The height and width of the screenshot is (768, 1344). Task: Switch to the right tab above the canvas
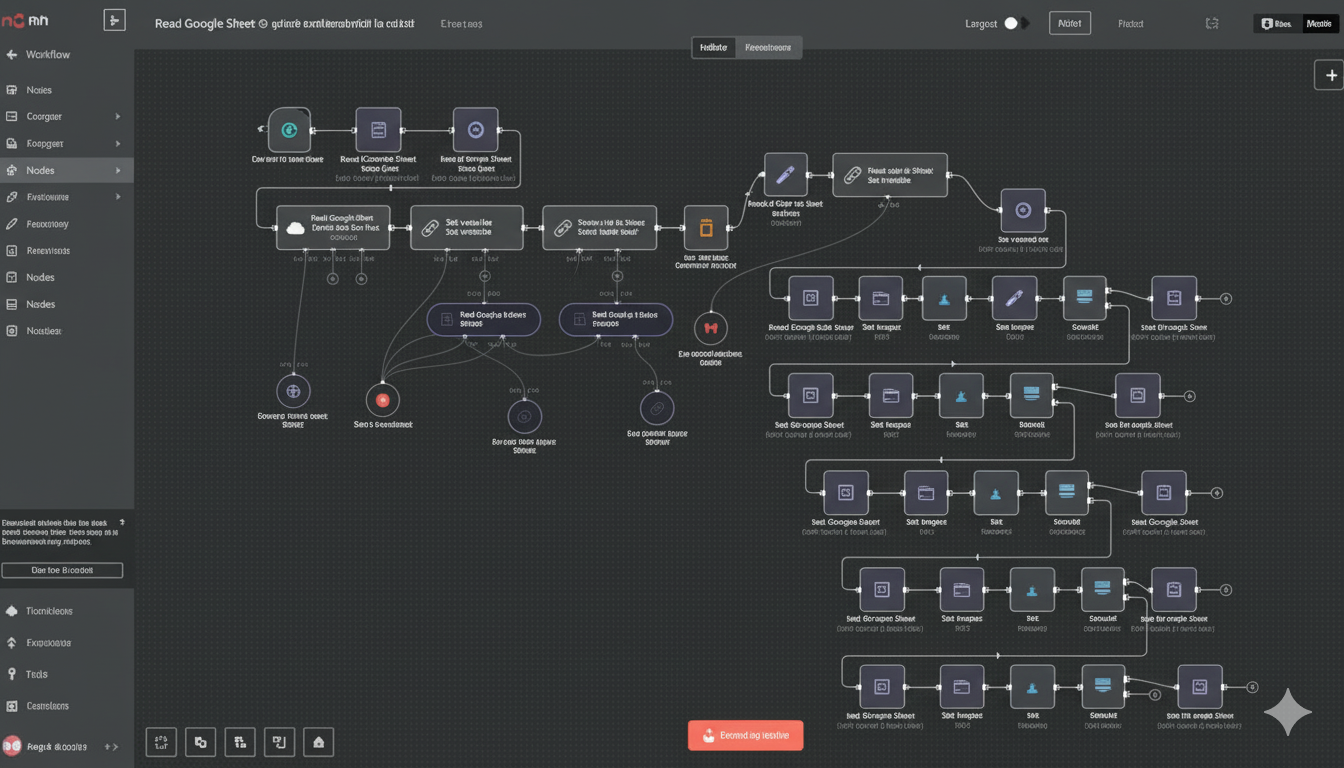[768, 47]
